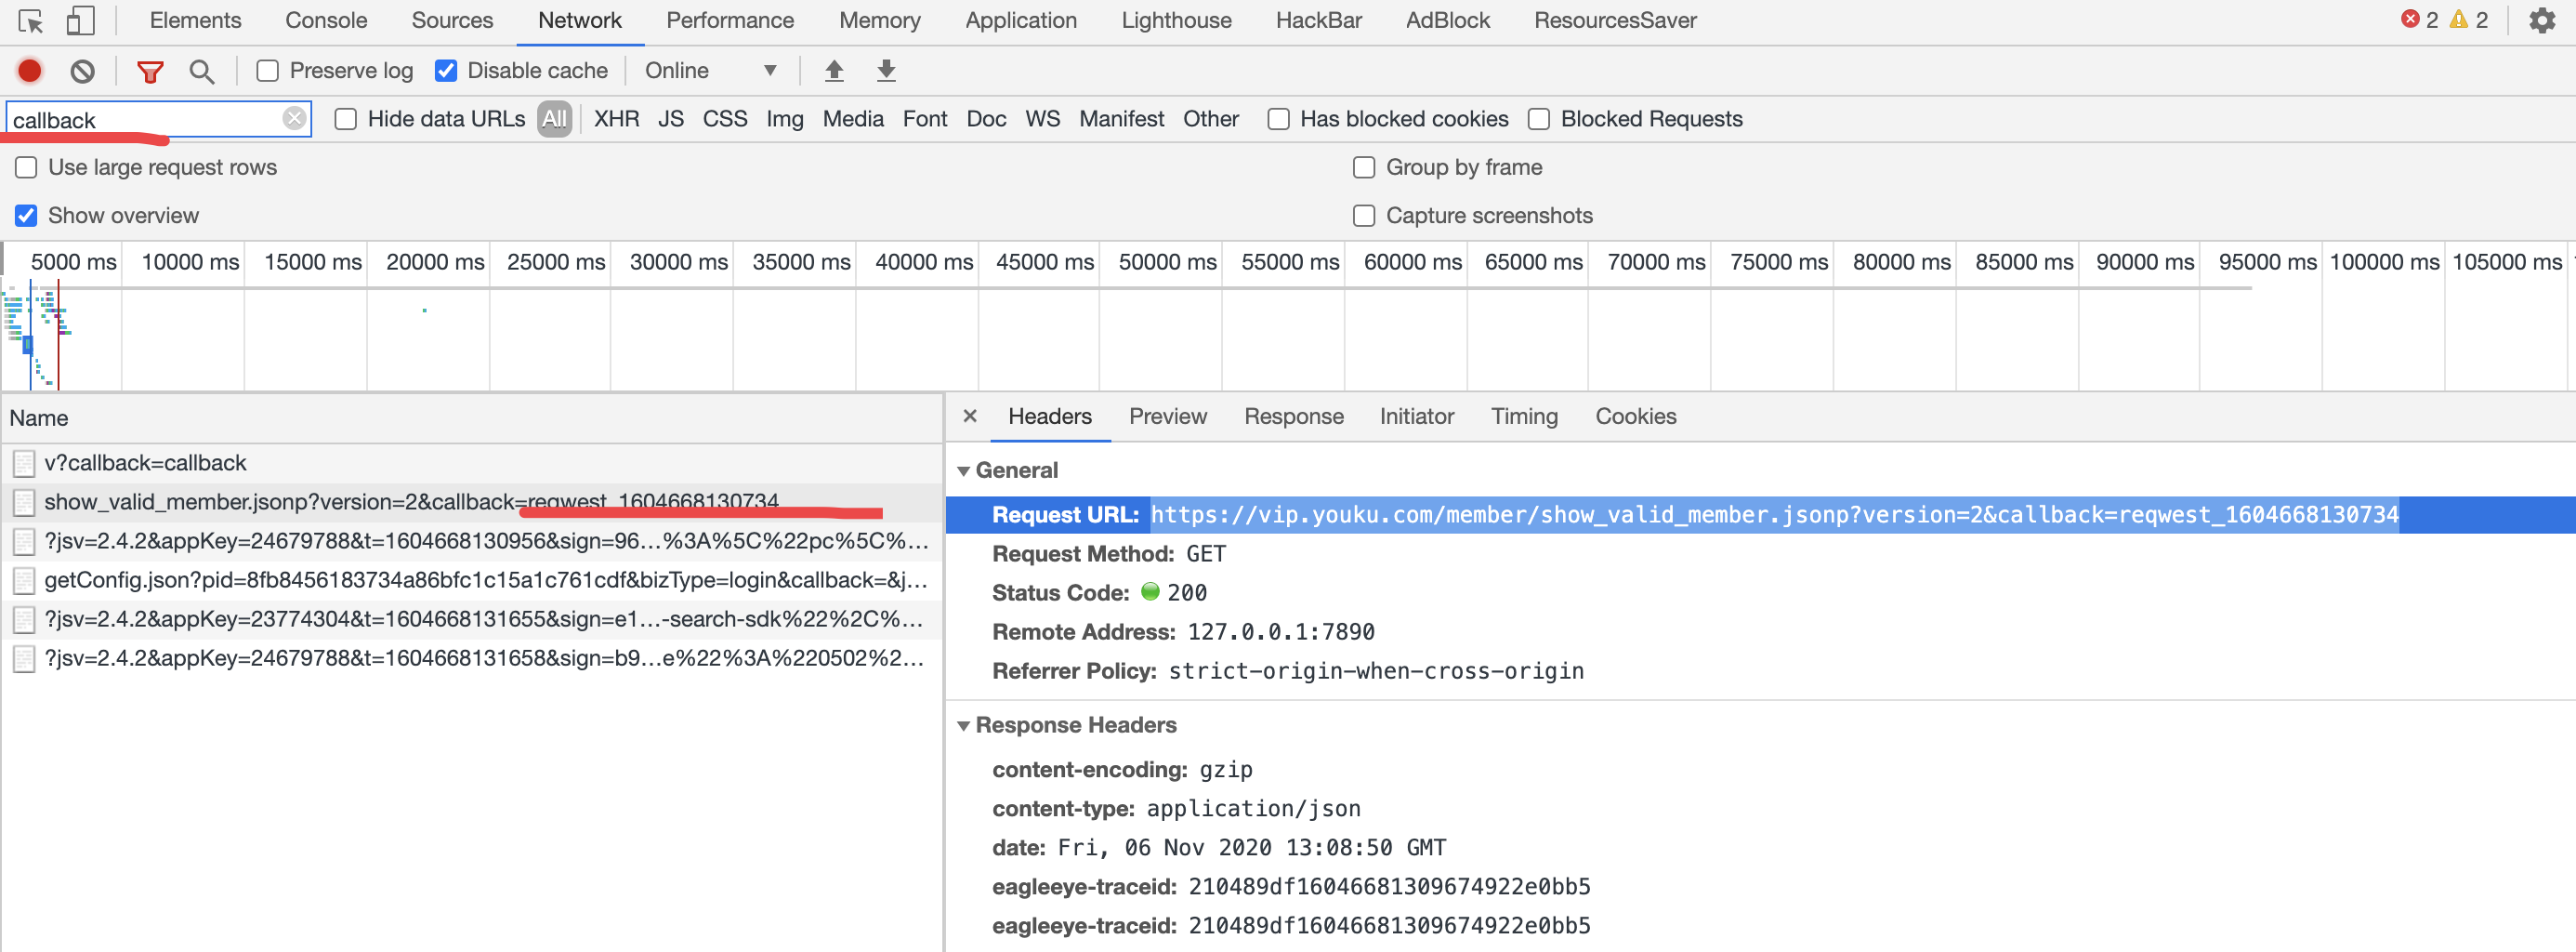The image size is (2576, 952).
Task: Open the Online throttling dropdown
Action: 711,71
